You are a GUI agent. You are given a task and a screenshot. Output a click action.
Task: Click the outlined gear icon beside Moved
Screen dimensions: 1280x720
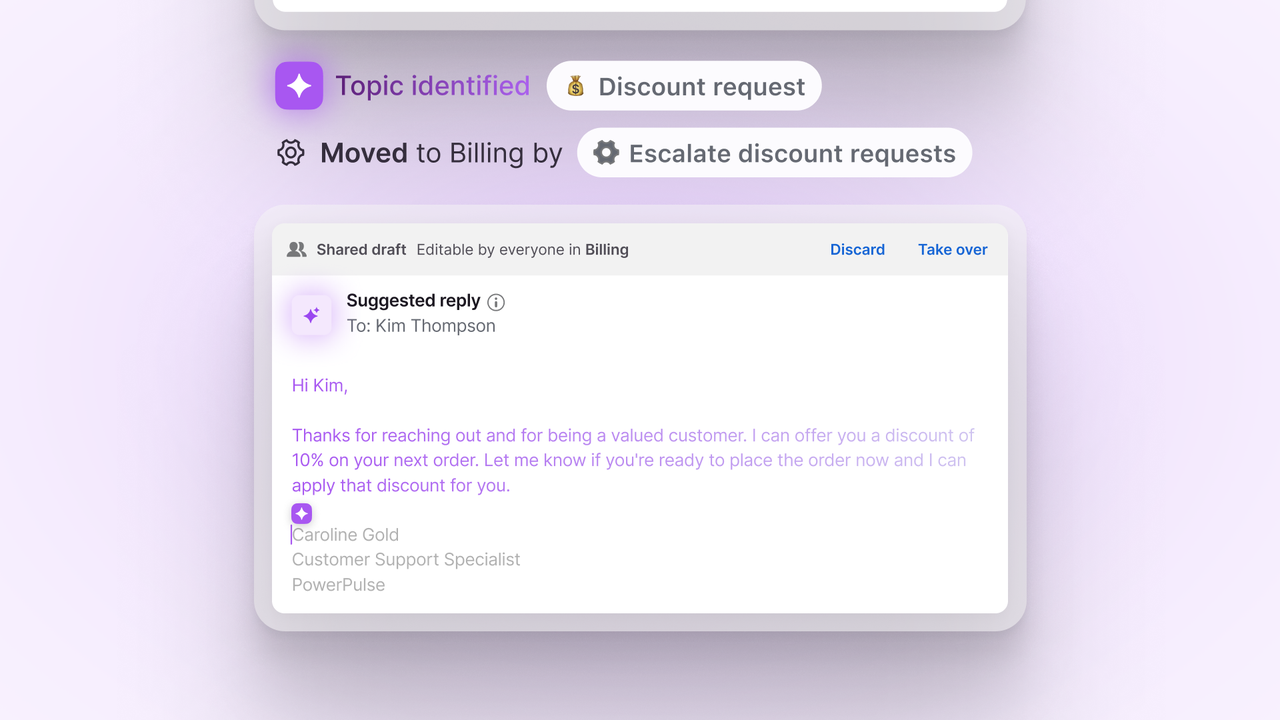coord(291,153)
